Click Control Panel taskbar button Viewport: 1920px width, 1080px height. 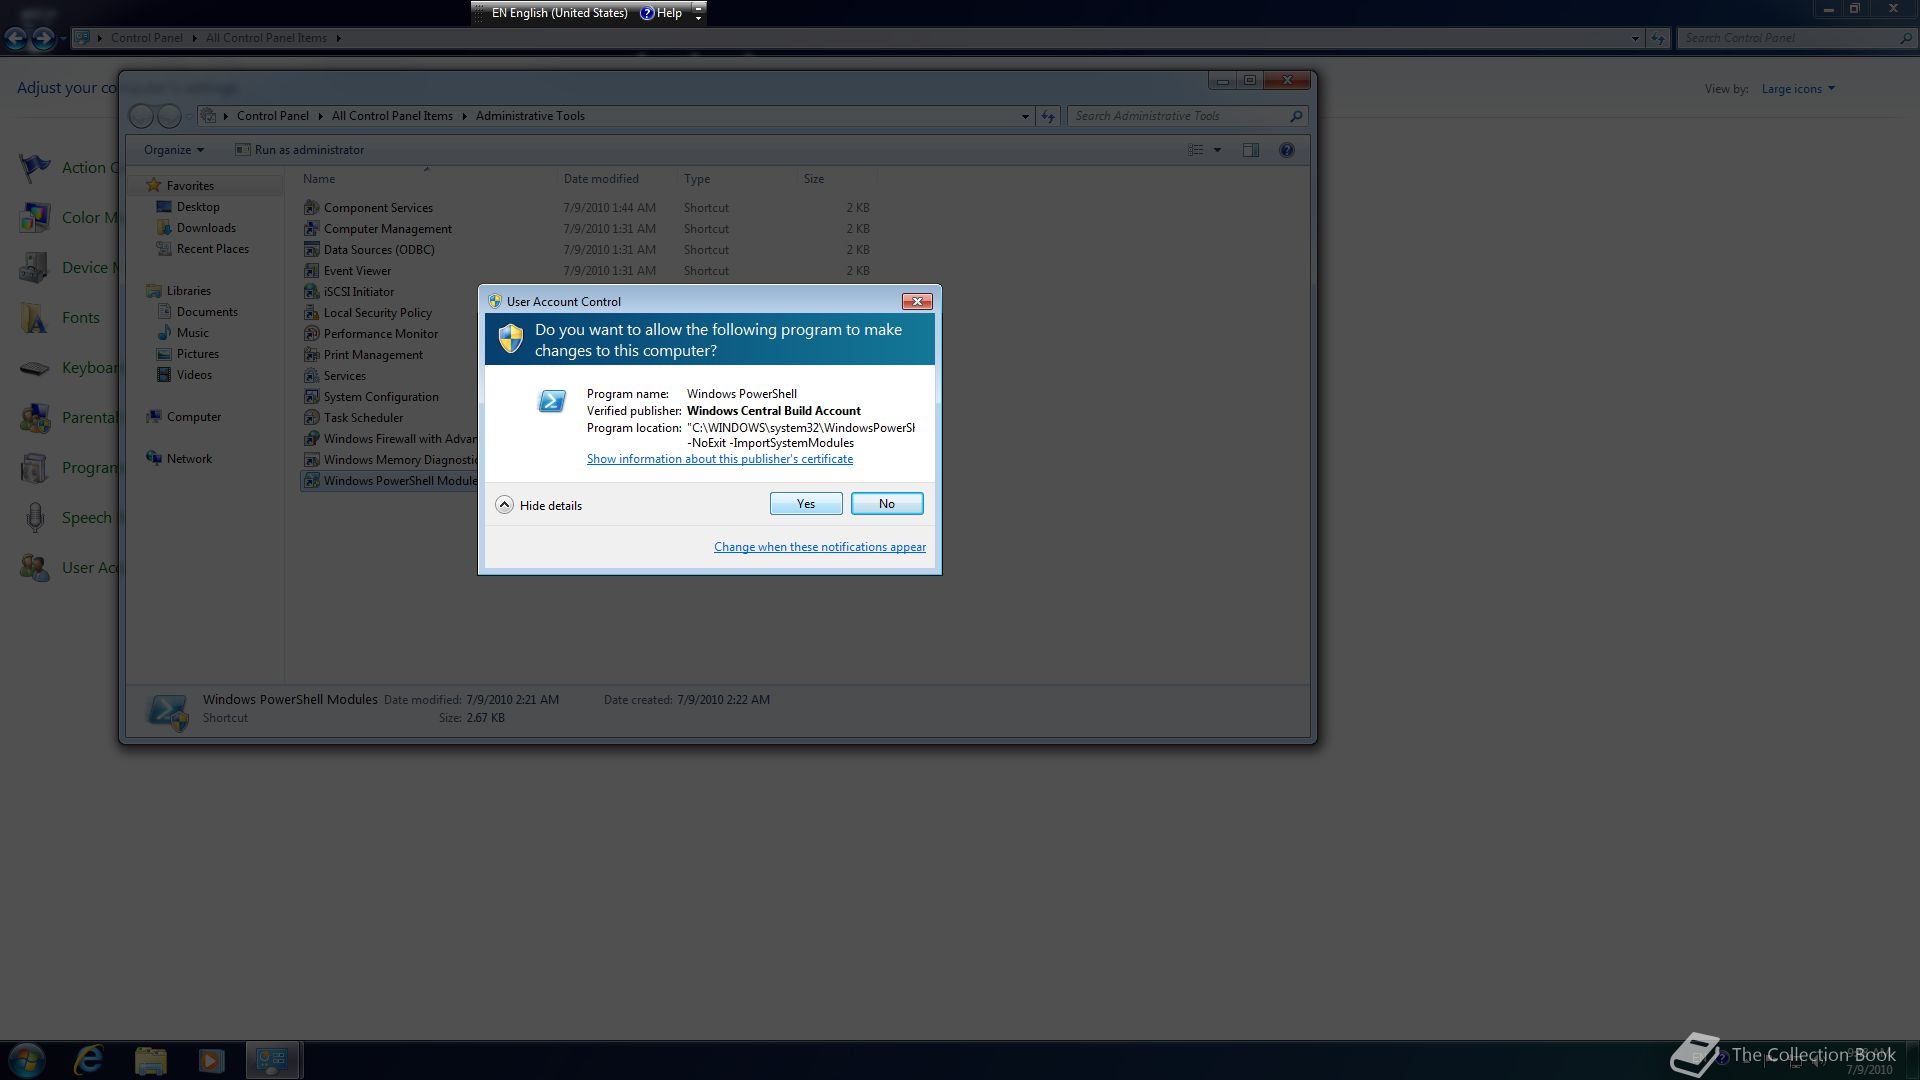[x=272, y=1060]
